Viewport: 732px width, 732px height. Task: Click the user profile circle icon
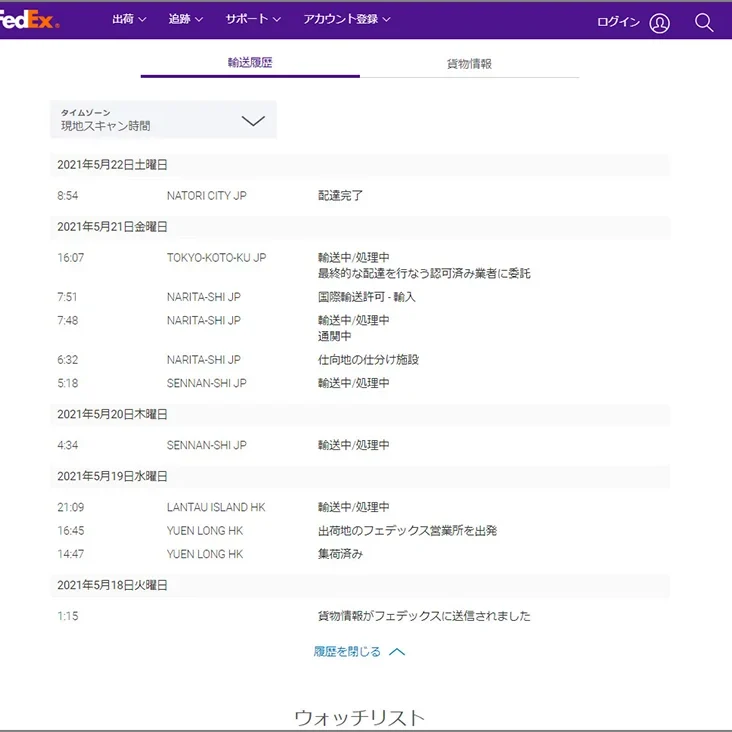click(659, 23)
